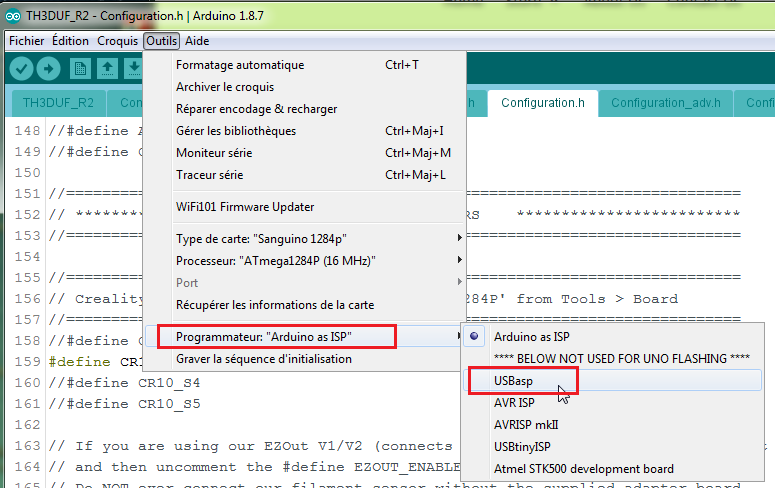Click the BELOW NOT USED FOR UNO FLASHING entry
Screen dimensions: 775x488
[613, 358]
